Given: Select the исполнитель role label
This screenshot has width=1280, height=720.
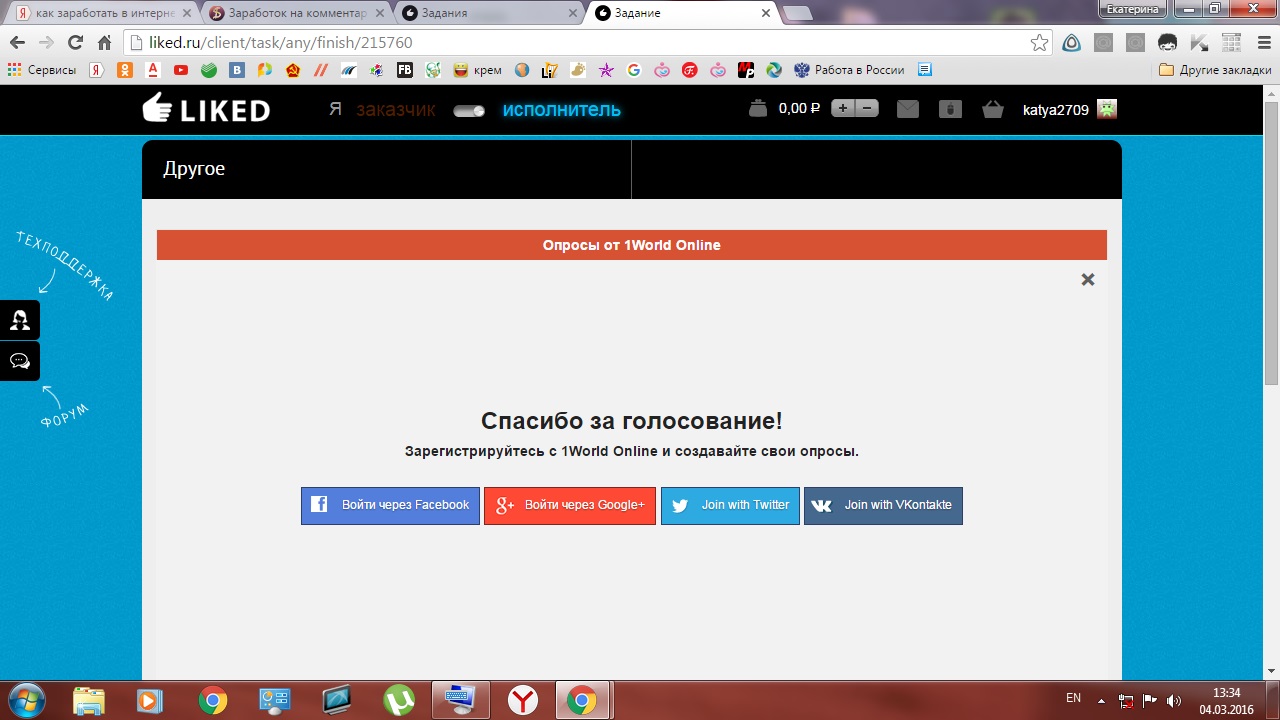Looking at the screenshot, I should [562, 110].
